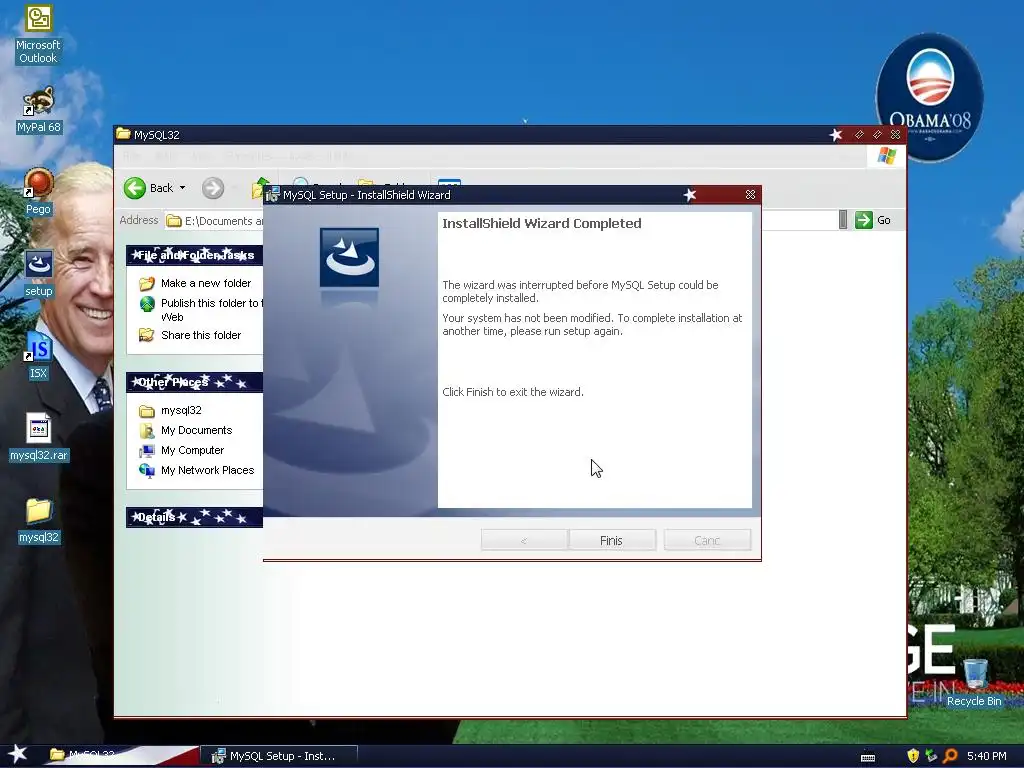The width and height of the screenshot is (1024, 768).
Task: Click the orange magnifier tray icon
Action: coord(950,756)
